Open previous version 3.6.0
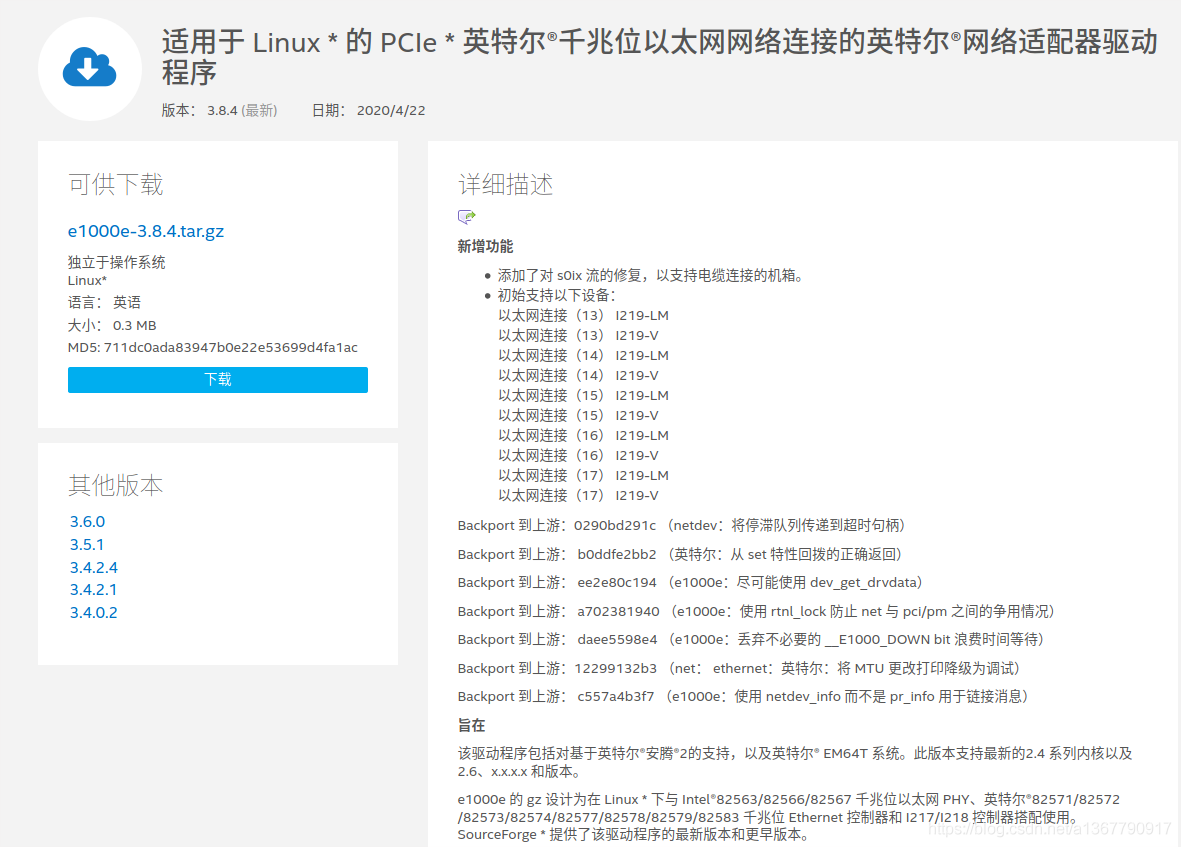1181x847 pixels. coord(87,521)
